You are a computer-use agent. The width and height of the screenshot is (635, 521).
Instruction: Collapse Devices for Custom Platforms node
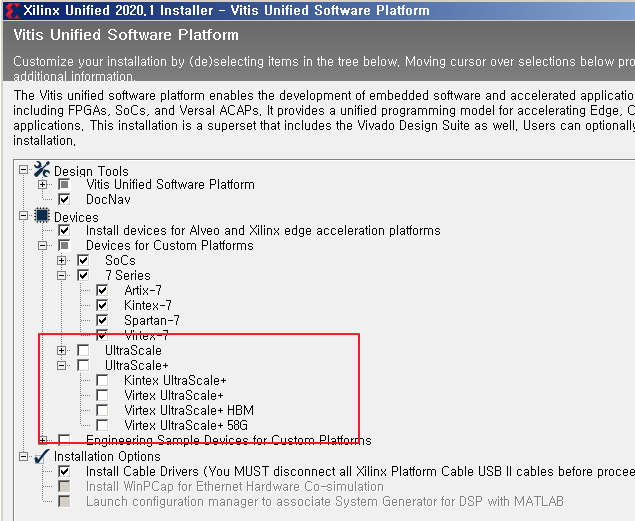43,246
